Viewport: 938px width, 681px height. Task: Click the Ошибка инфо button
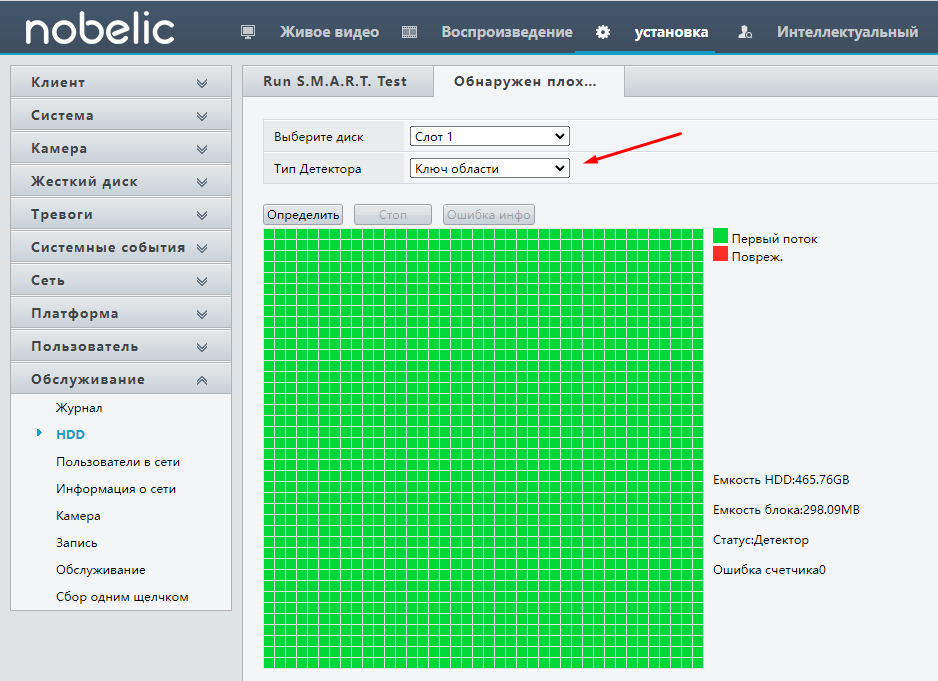[489, 215]
